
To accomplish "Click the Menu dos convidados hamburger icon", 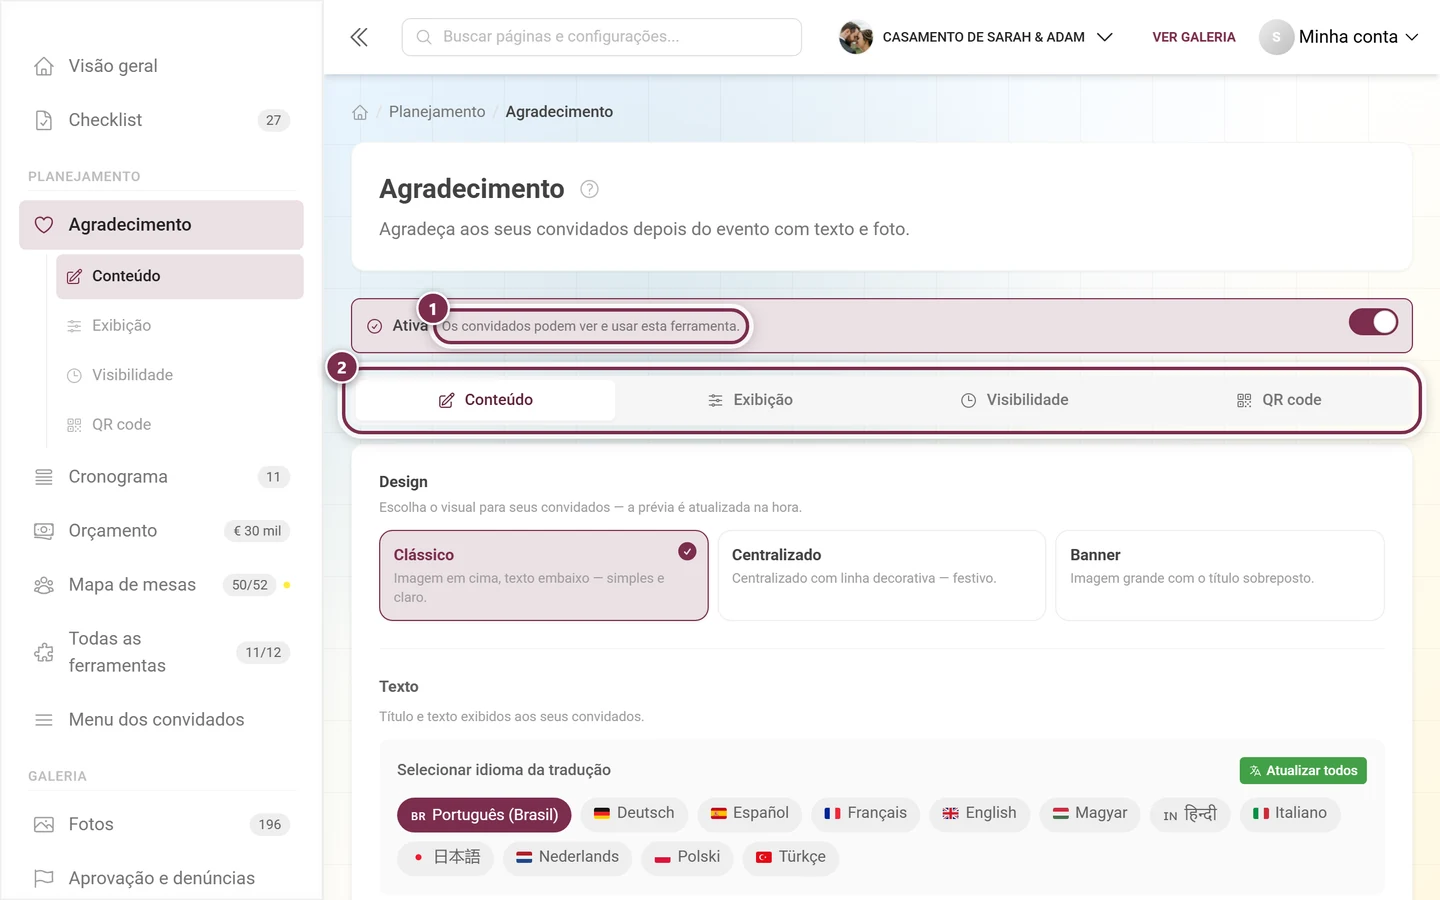I will (x=44, y=720).
